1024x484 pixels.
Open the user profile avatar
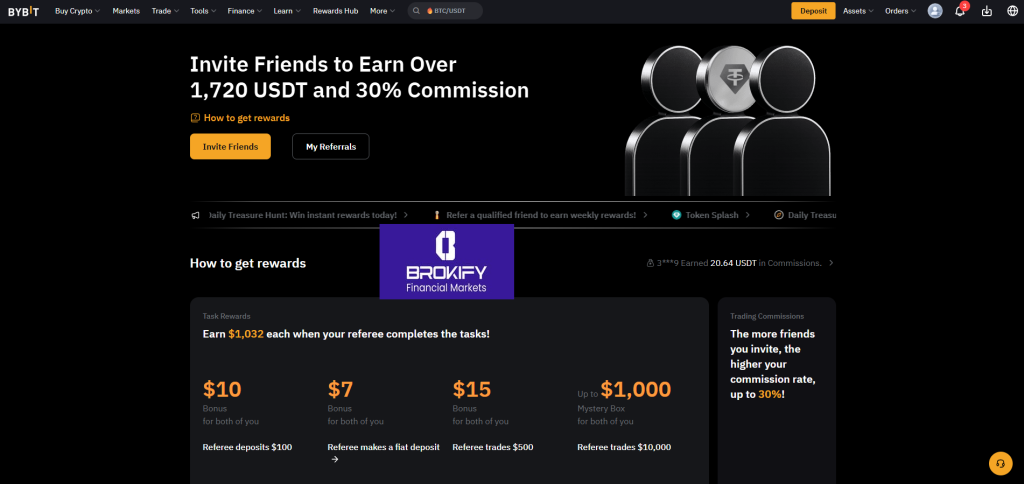pos(935,11)
